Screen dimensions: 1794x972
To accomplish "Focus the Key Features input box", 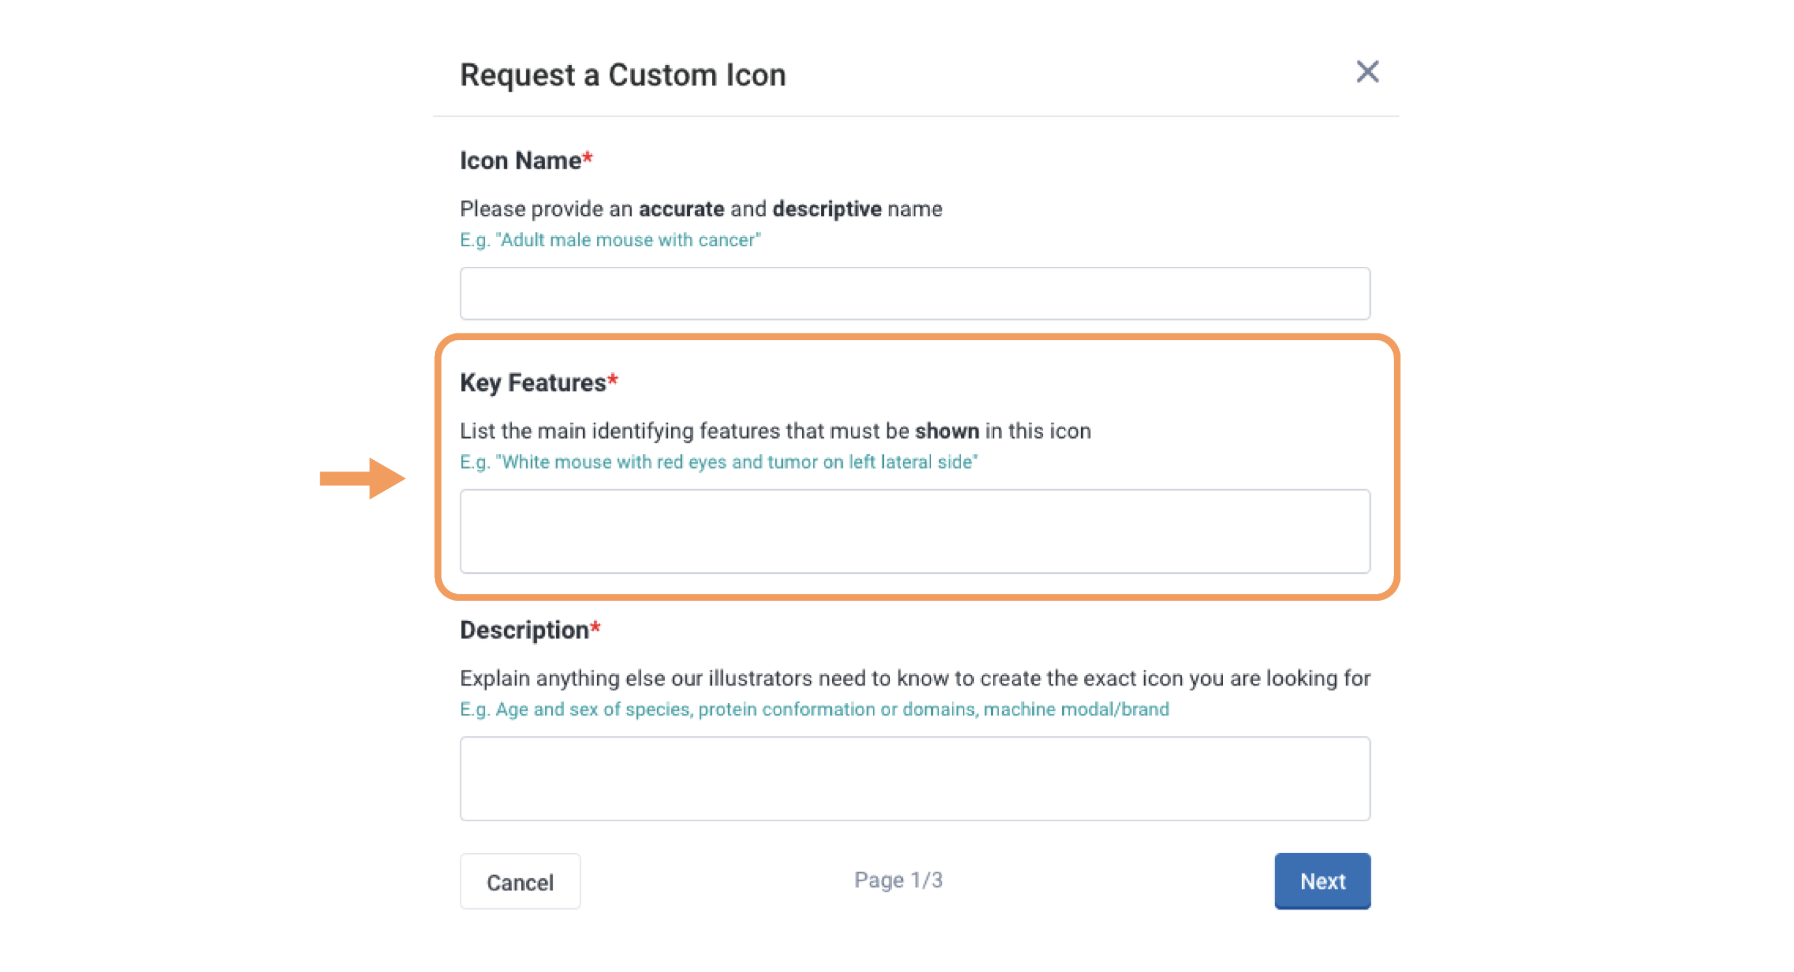I will (x=914, y=531).
